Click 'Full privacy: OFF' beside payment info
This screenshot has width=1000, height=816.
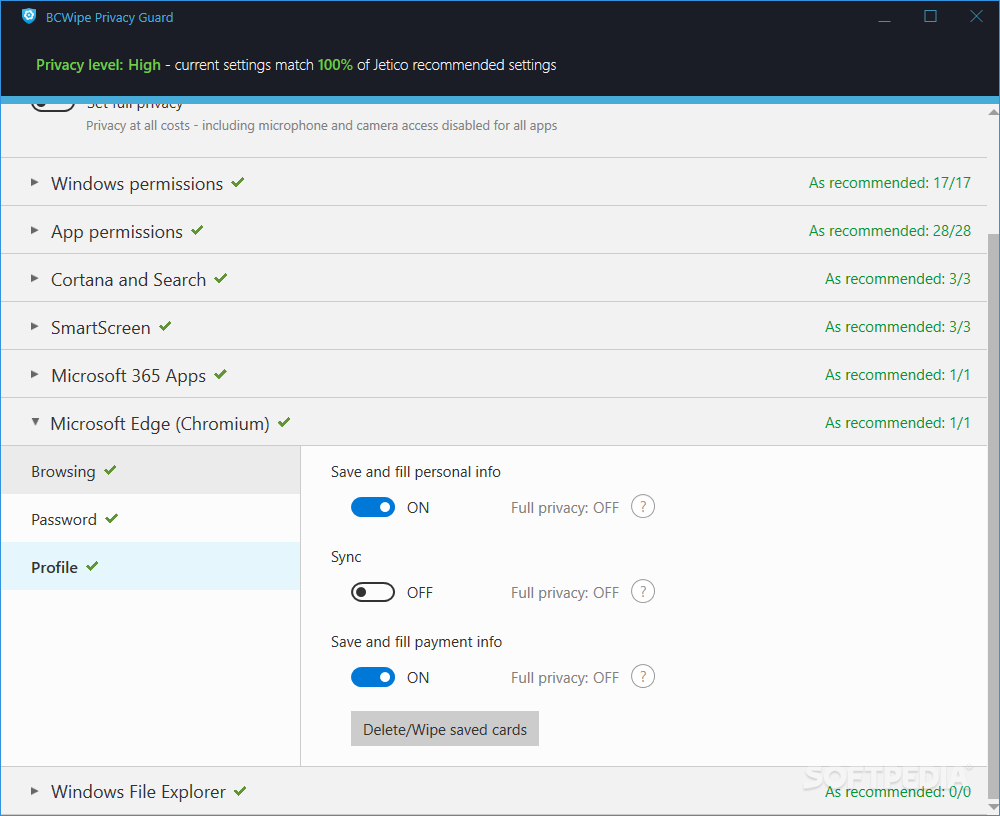tap(564, 678)
